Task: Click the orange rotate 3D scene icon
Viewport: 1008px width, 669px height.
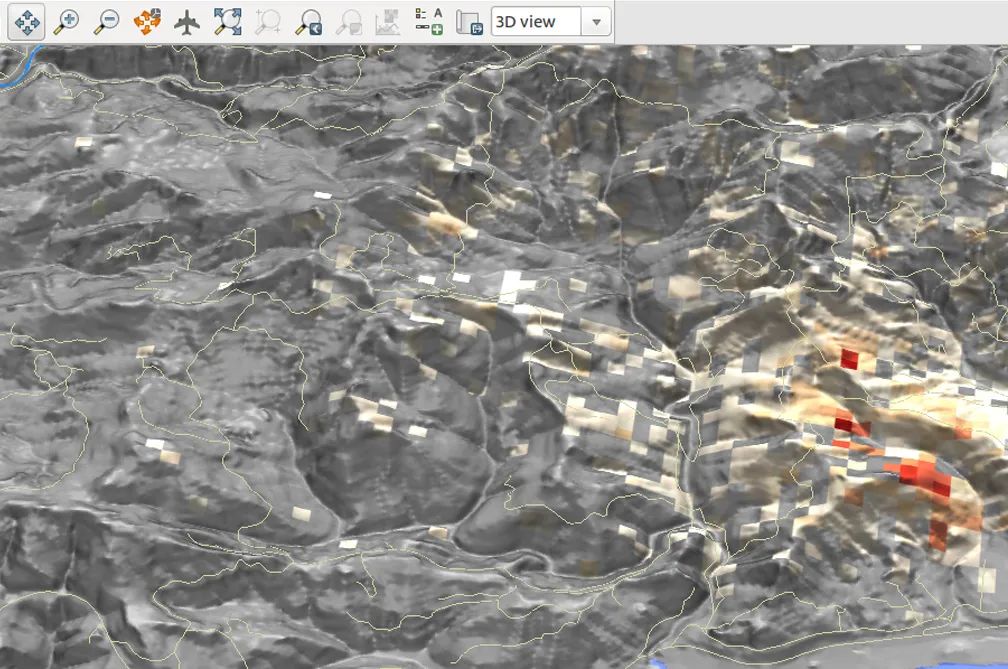Action: tap(147, 22)
